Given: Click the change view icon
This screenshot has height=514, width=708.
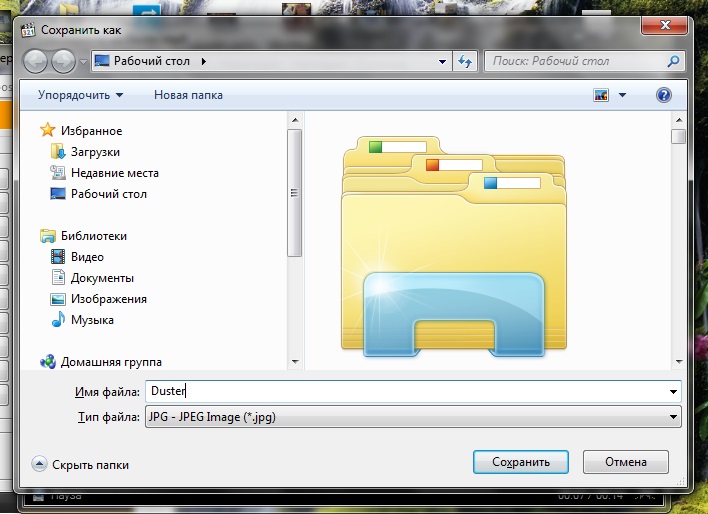Looking at the screenshot, I should click(601, 95).
